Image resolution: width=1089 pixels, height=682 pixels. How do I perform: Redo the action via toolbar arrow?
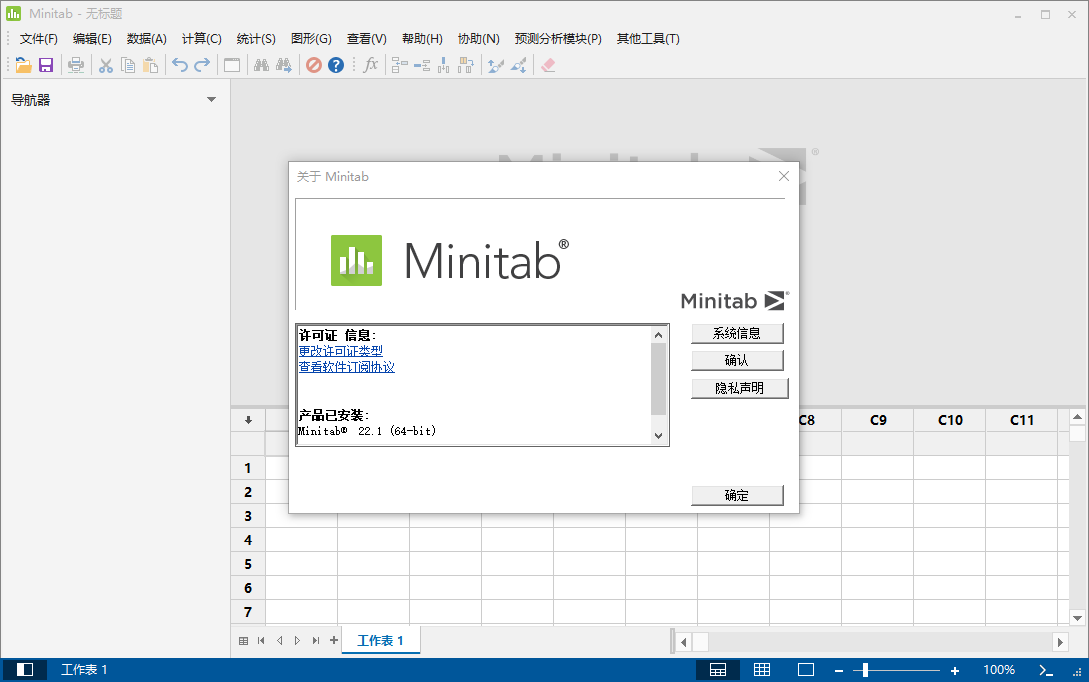(x=202, y=65)
